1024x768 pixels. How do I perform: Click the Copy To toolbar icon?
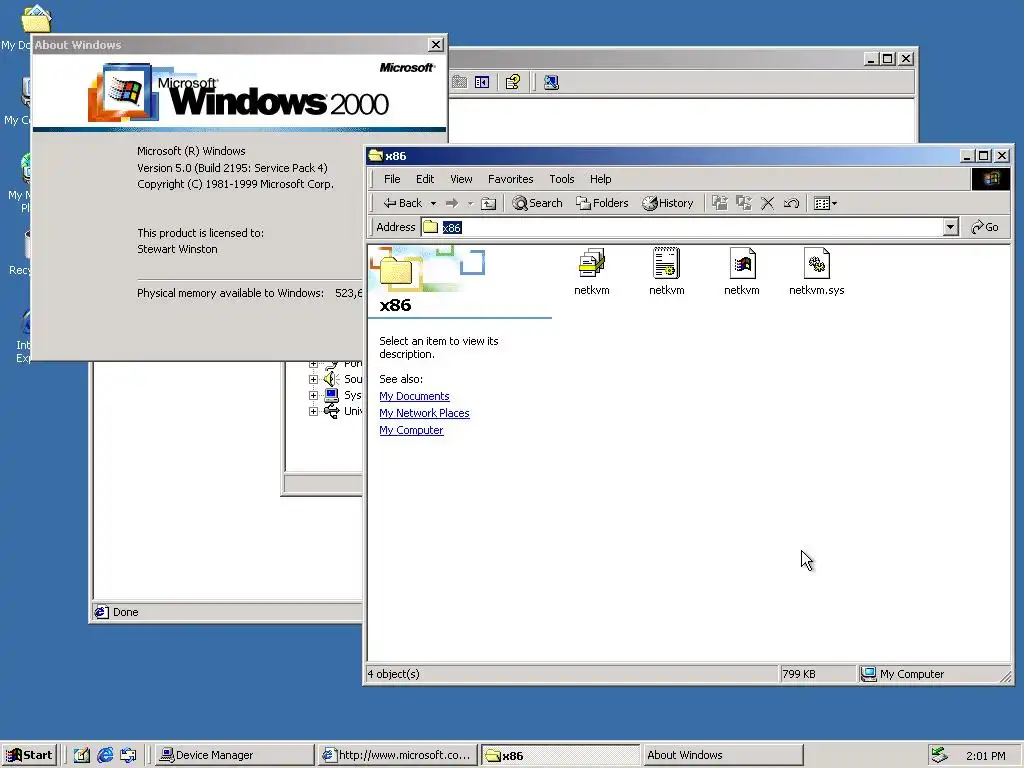(x=744, y=203)
